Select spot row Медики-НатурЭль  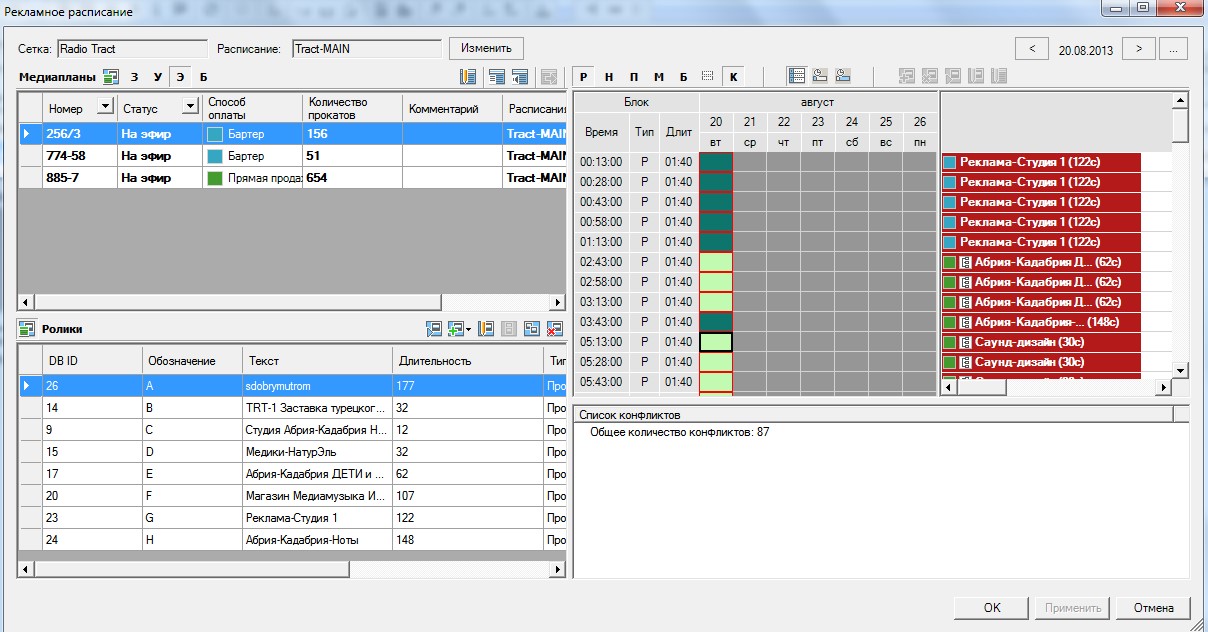(x=292, y=451)
